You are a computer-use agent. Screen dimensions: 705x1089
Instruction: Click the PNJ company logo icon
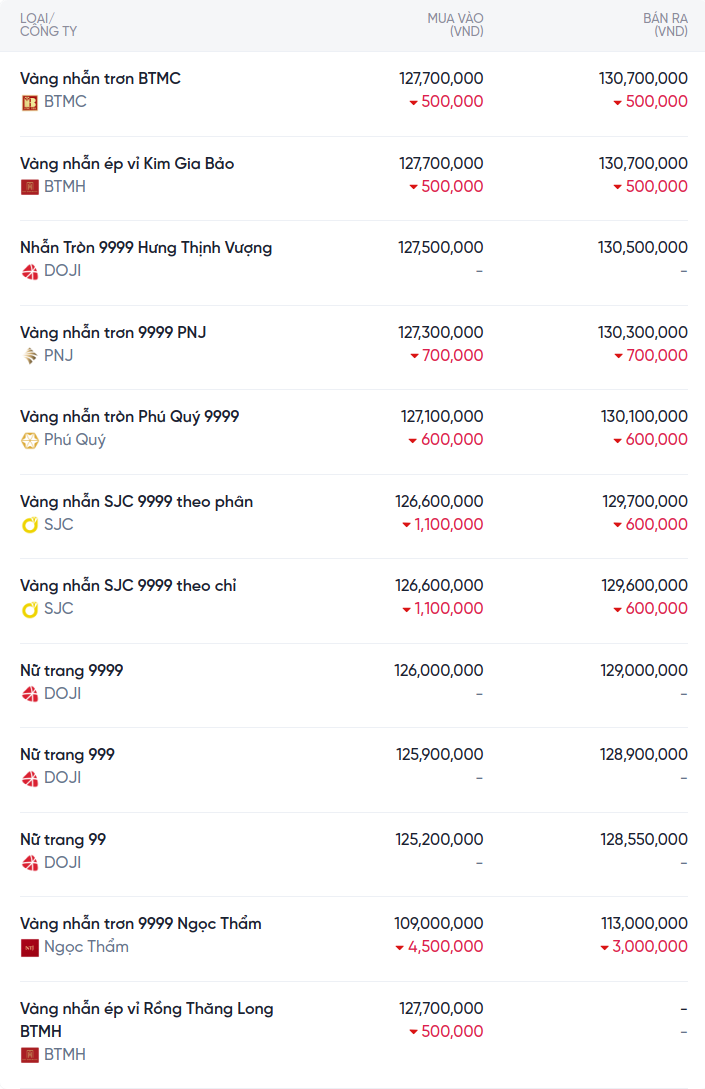(x=29, y=356)
